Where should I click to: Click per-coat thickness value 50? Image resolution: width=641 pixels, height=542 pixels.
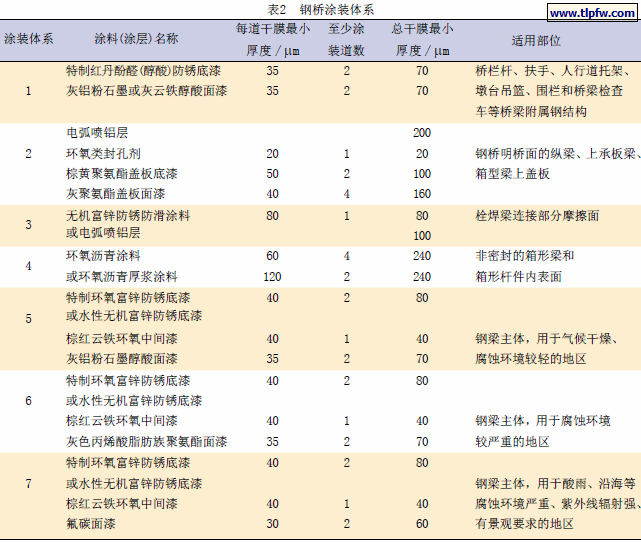(272, 174)
